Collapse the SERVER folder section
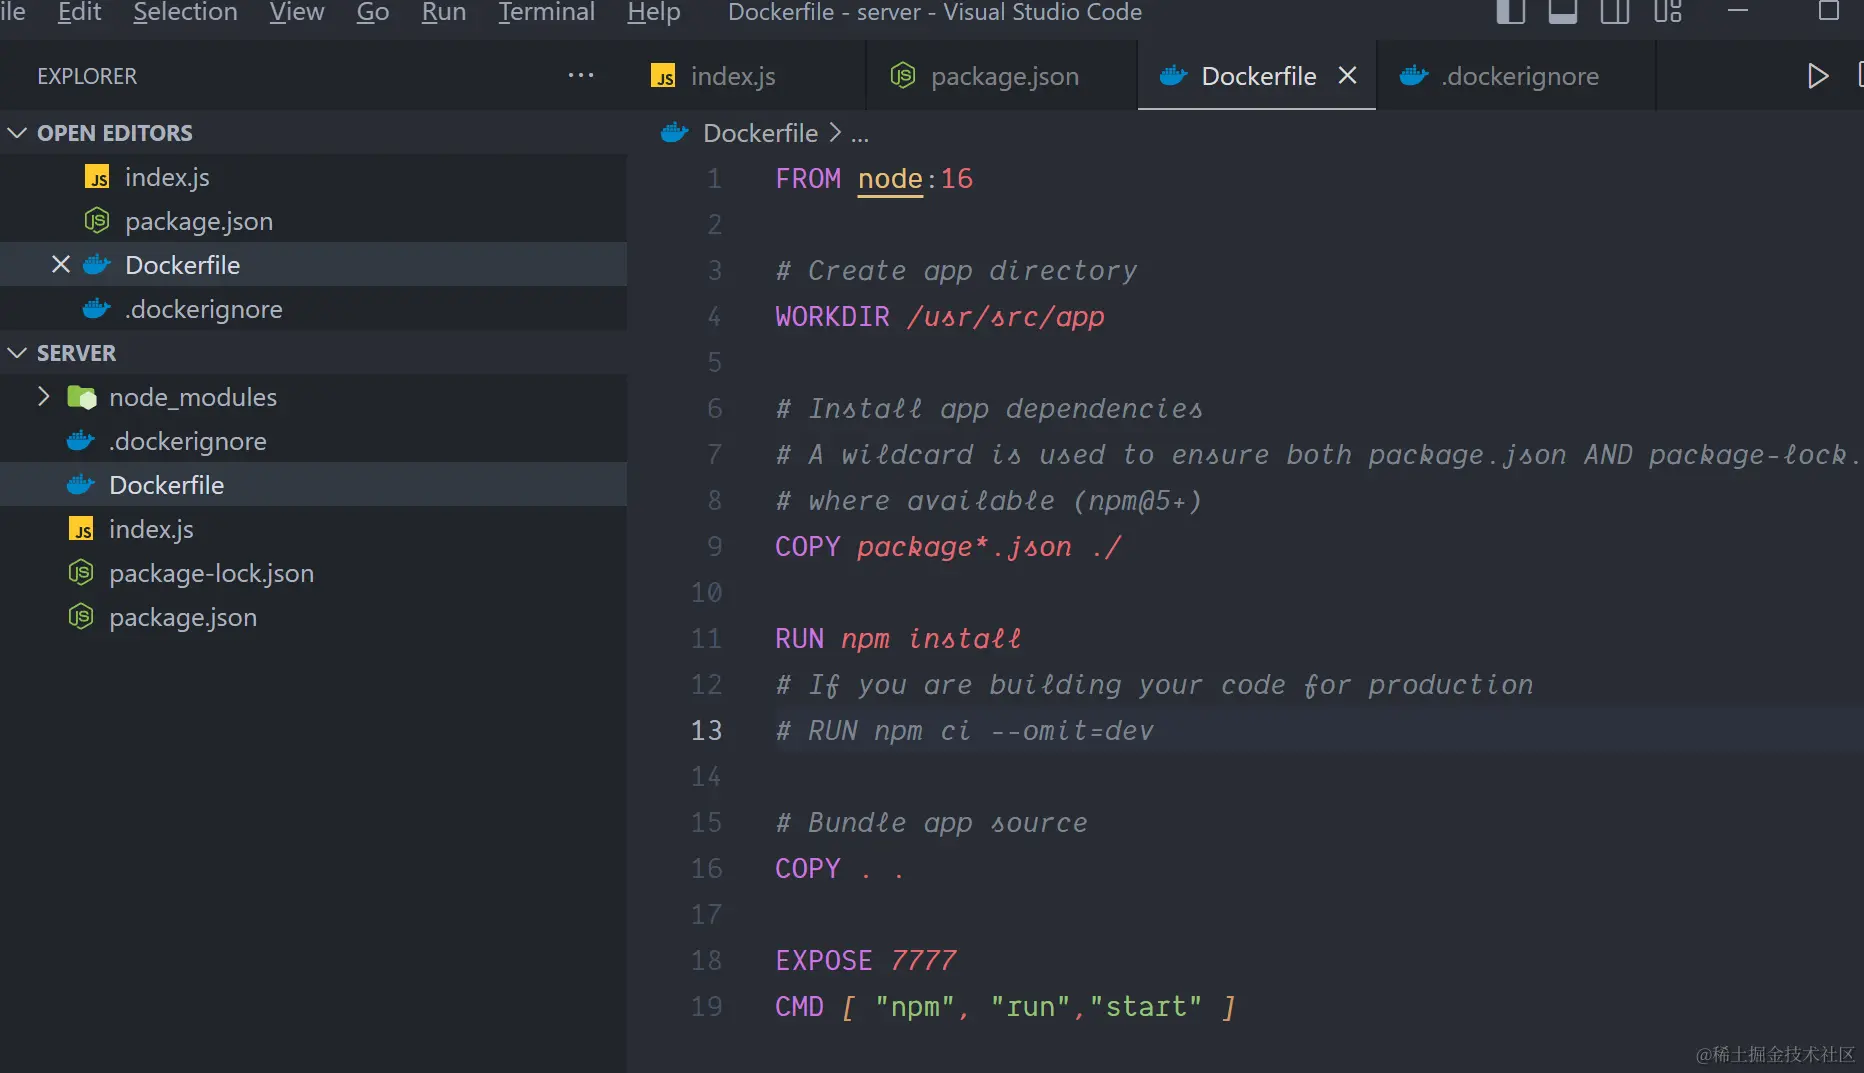Screen dimensions: 1864x1073 pos(17,353)
